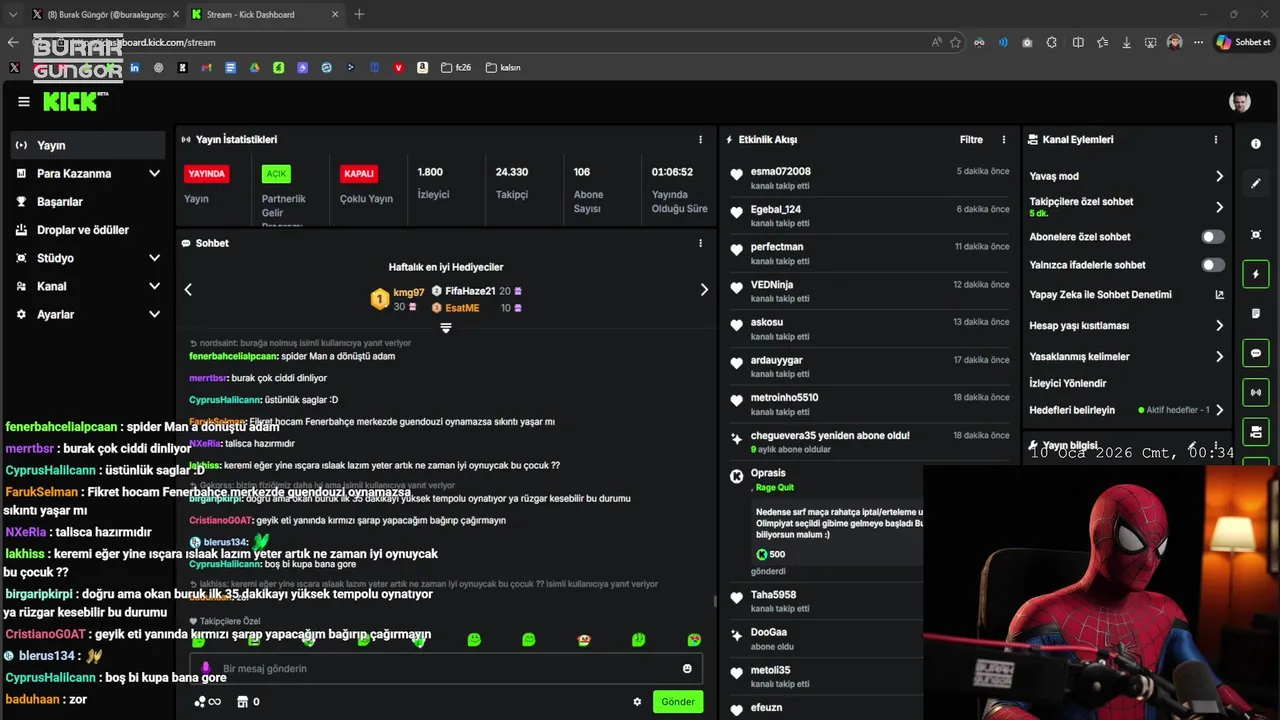Open the emoji picker in the message box
1280x720 pixels.
pos(687,668)
